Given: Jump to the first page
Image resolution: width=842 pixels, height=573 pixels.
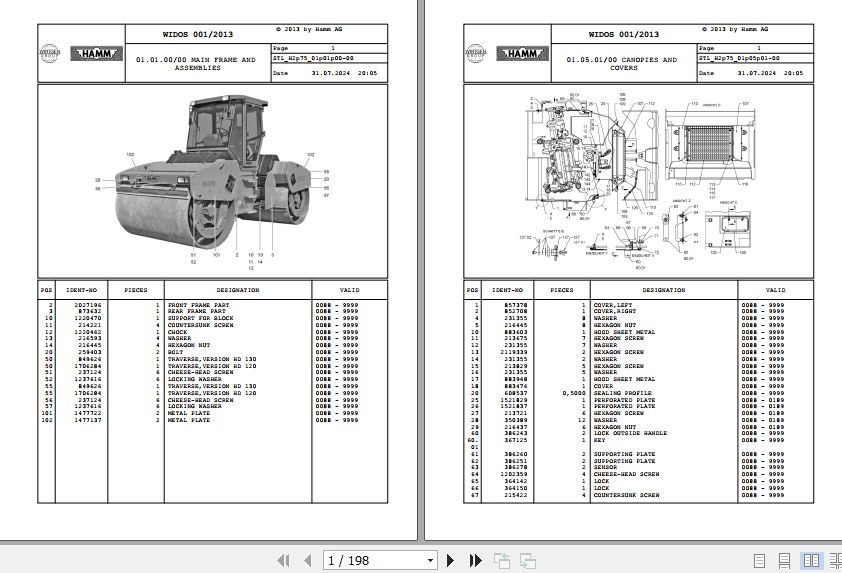Looking at the screenshot, I should click(x=283, y=561).
